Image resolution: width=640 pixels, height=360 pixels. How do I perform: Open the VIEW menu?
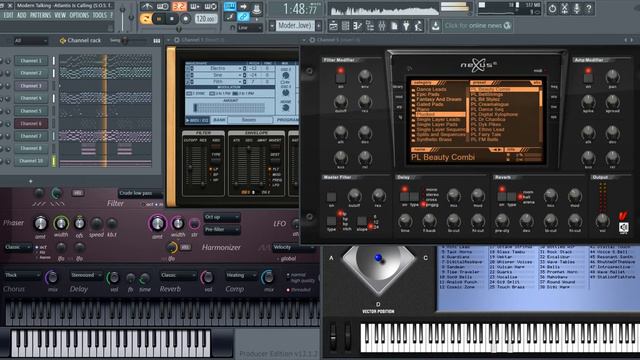pos(60,16)
